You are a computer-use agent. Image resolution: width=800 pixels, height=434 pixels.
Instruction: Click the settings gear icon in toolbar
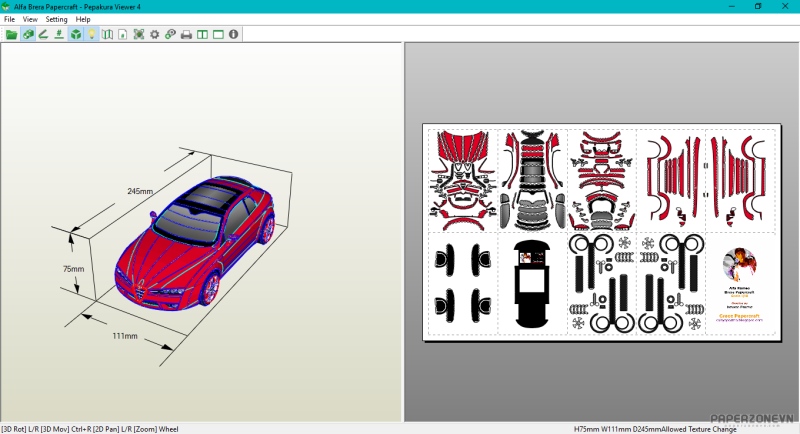154,34
